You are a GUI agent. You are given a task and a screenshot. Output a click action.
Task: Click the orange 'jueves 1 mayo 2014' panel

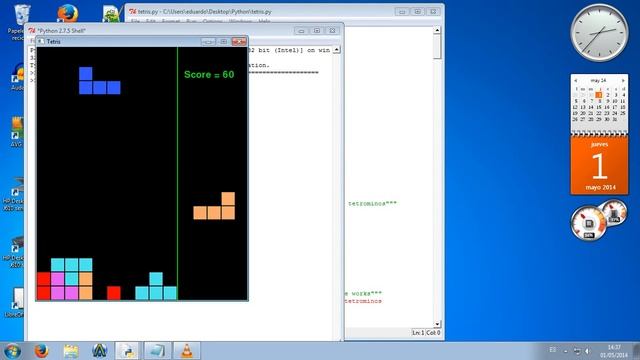[599, 165]
